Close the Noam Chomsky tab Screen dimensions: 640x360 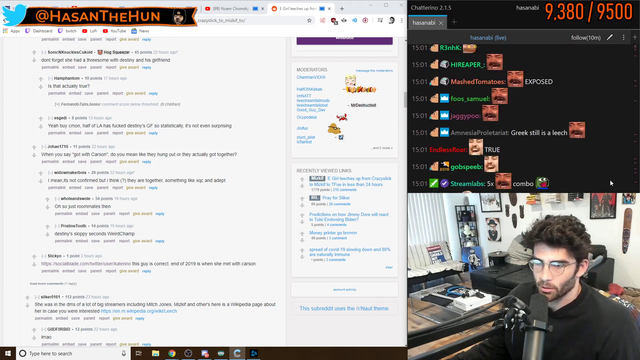[x=262, y=9]
